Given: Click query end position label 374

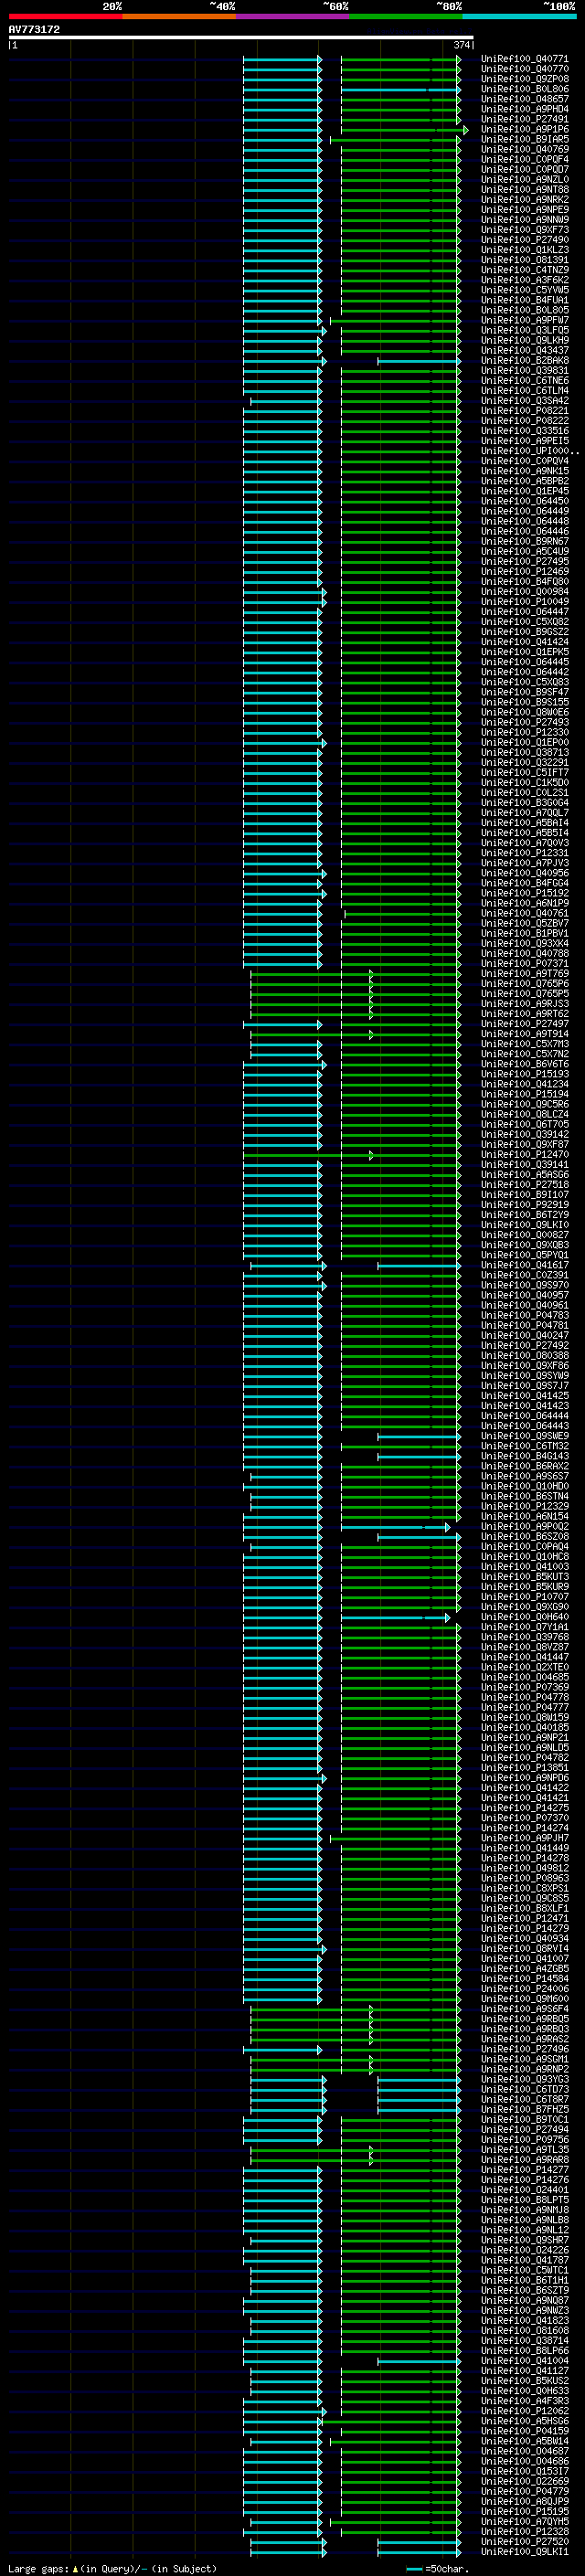Looking at the screenshot, I should coord(461,45).
